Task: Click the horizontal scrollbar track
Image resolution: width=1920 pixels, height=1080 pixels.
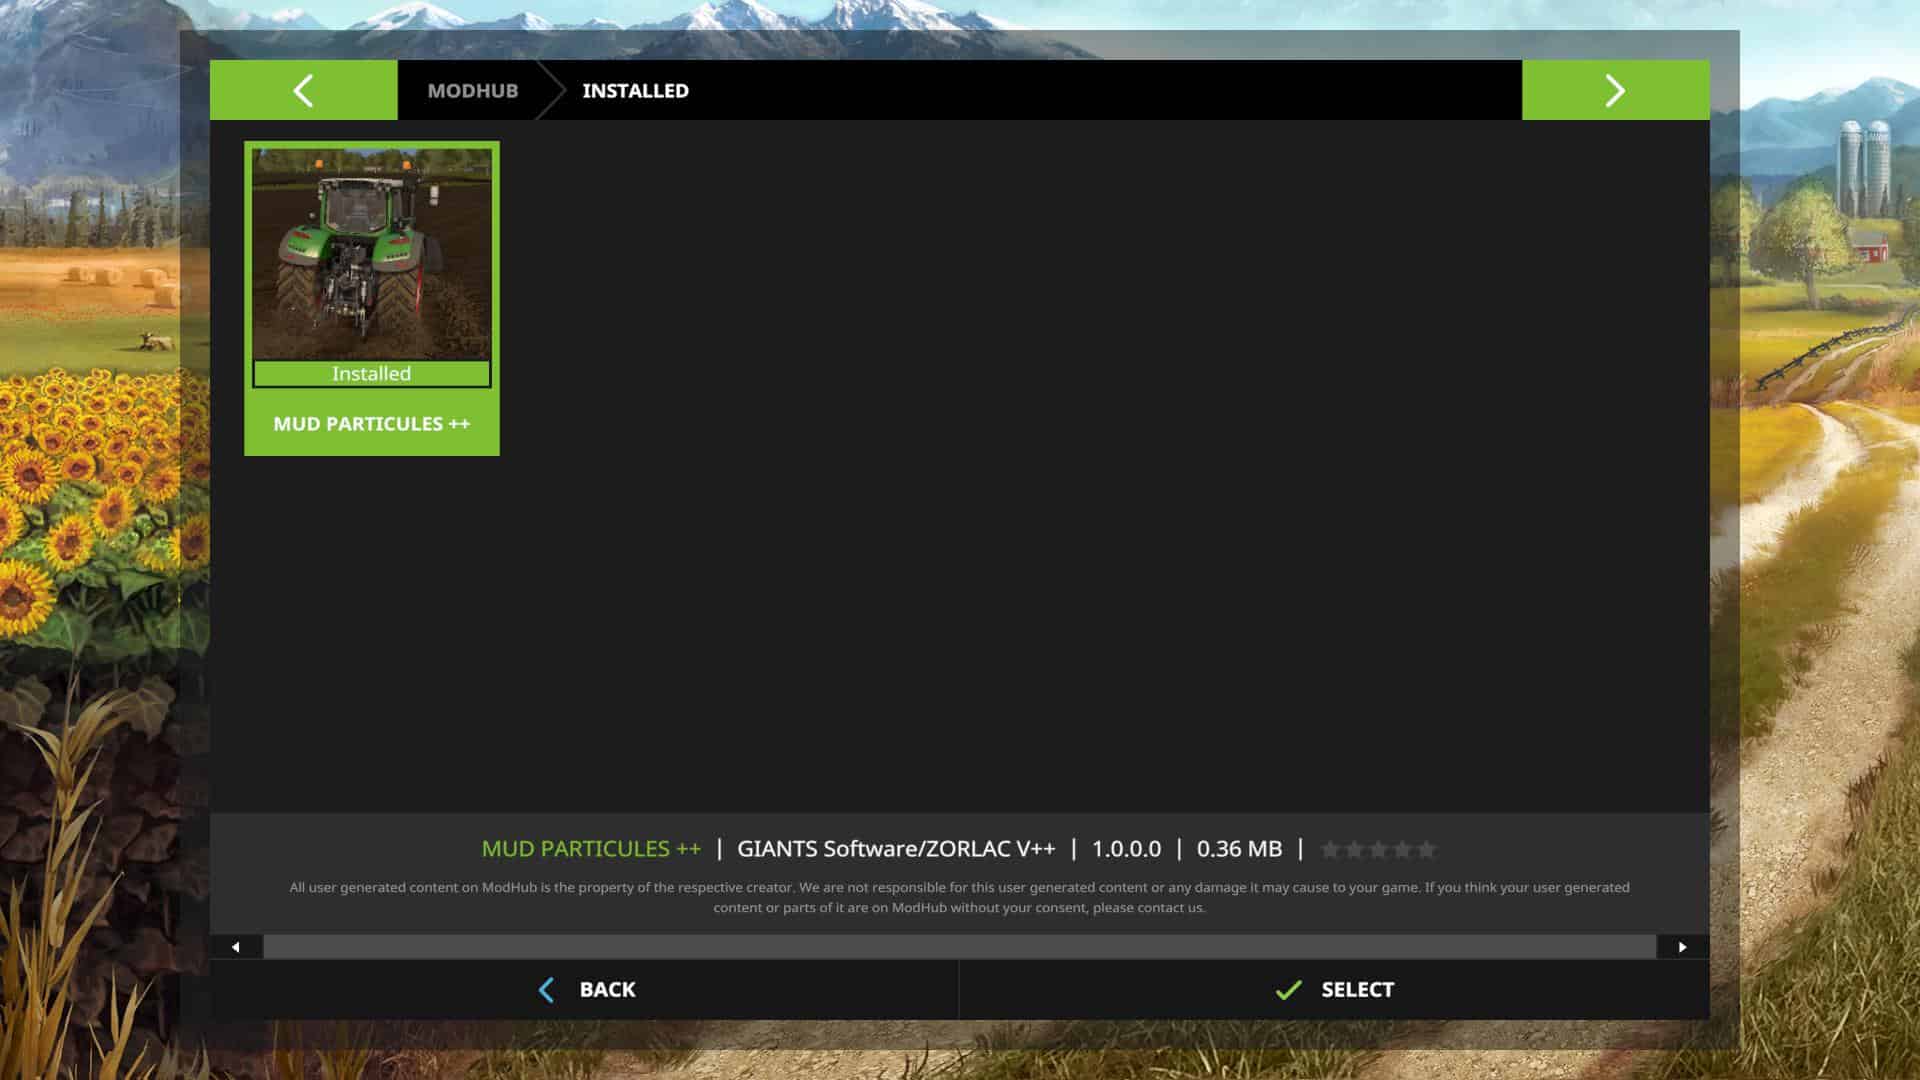Action: (x=959, y=947)
